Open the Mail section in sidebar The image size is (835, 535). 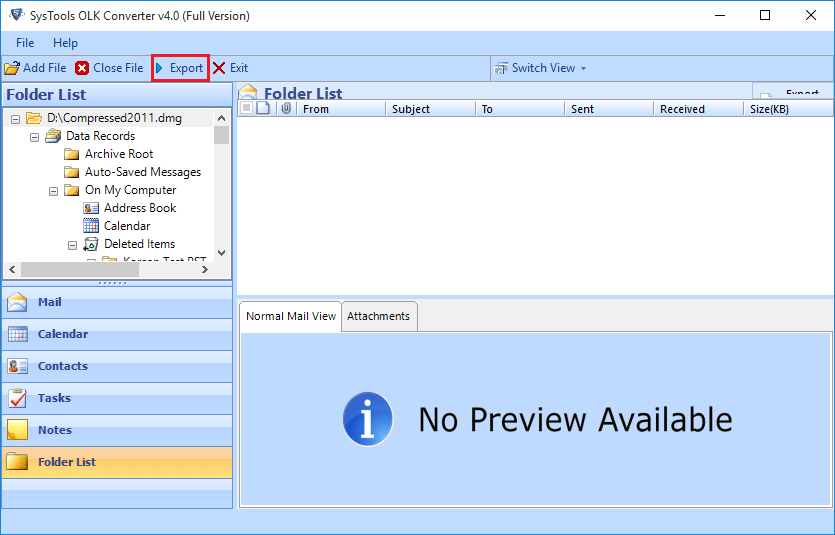coord(50,302)
